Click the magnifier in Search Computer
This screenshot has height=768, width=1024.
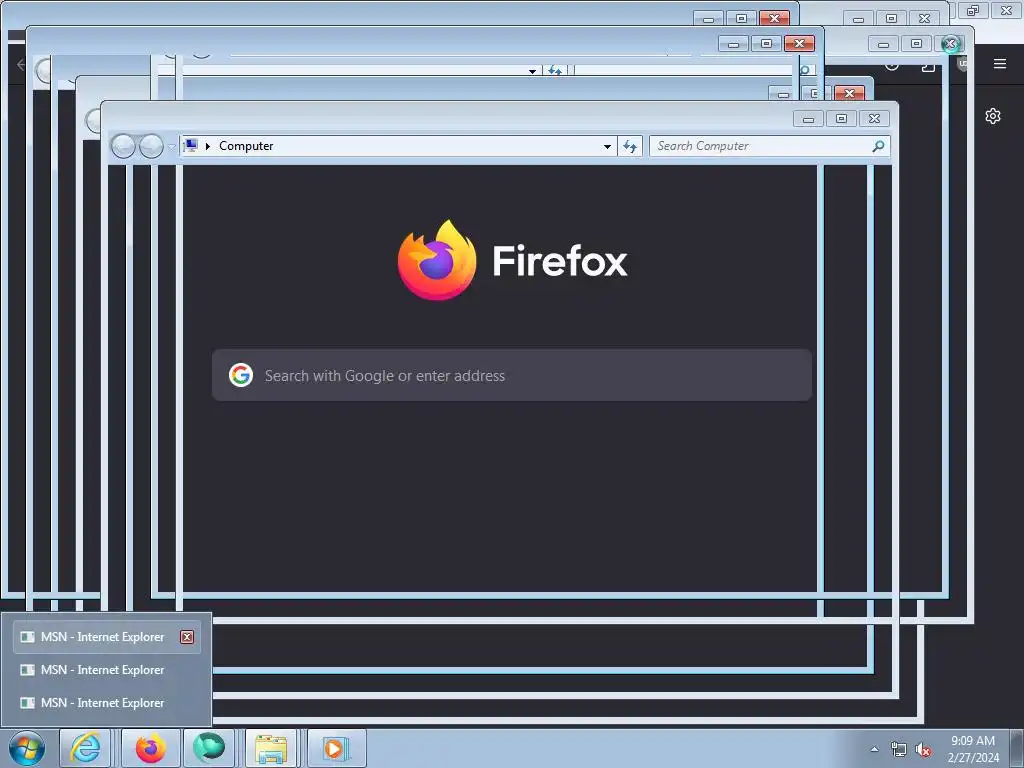(878, 146)
